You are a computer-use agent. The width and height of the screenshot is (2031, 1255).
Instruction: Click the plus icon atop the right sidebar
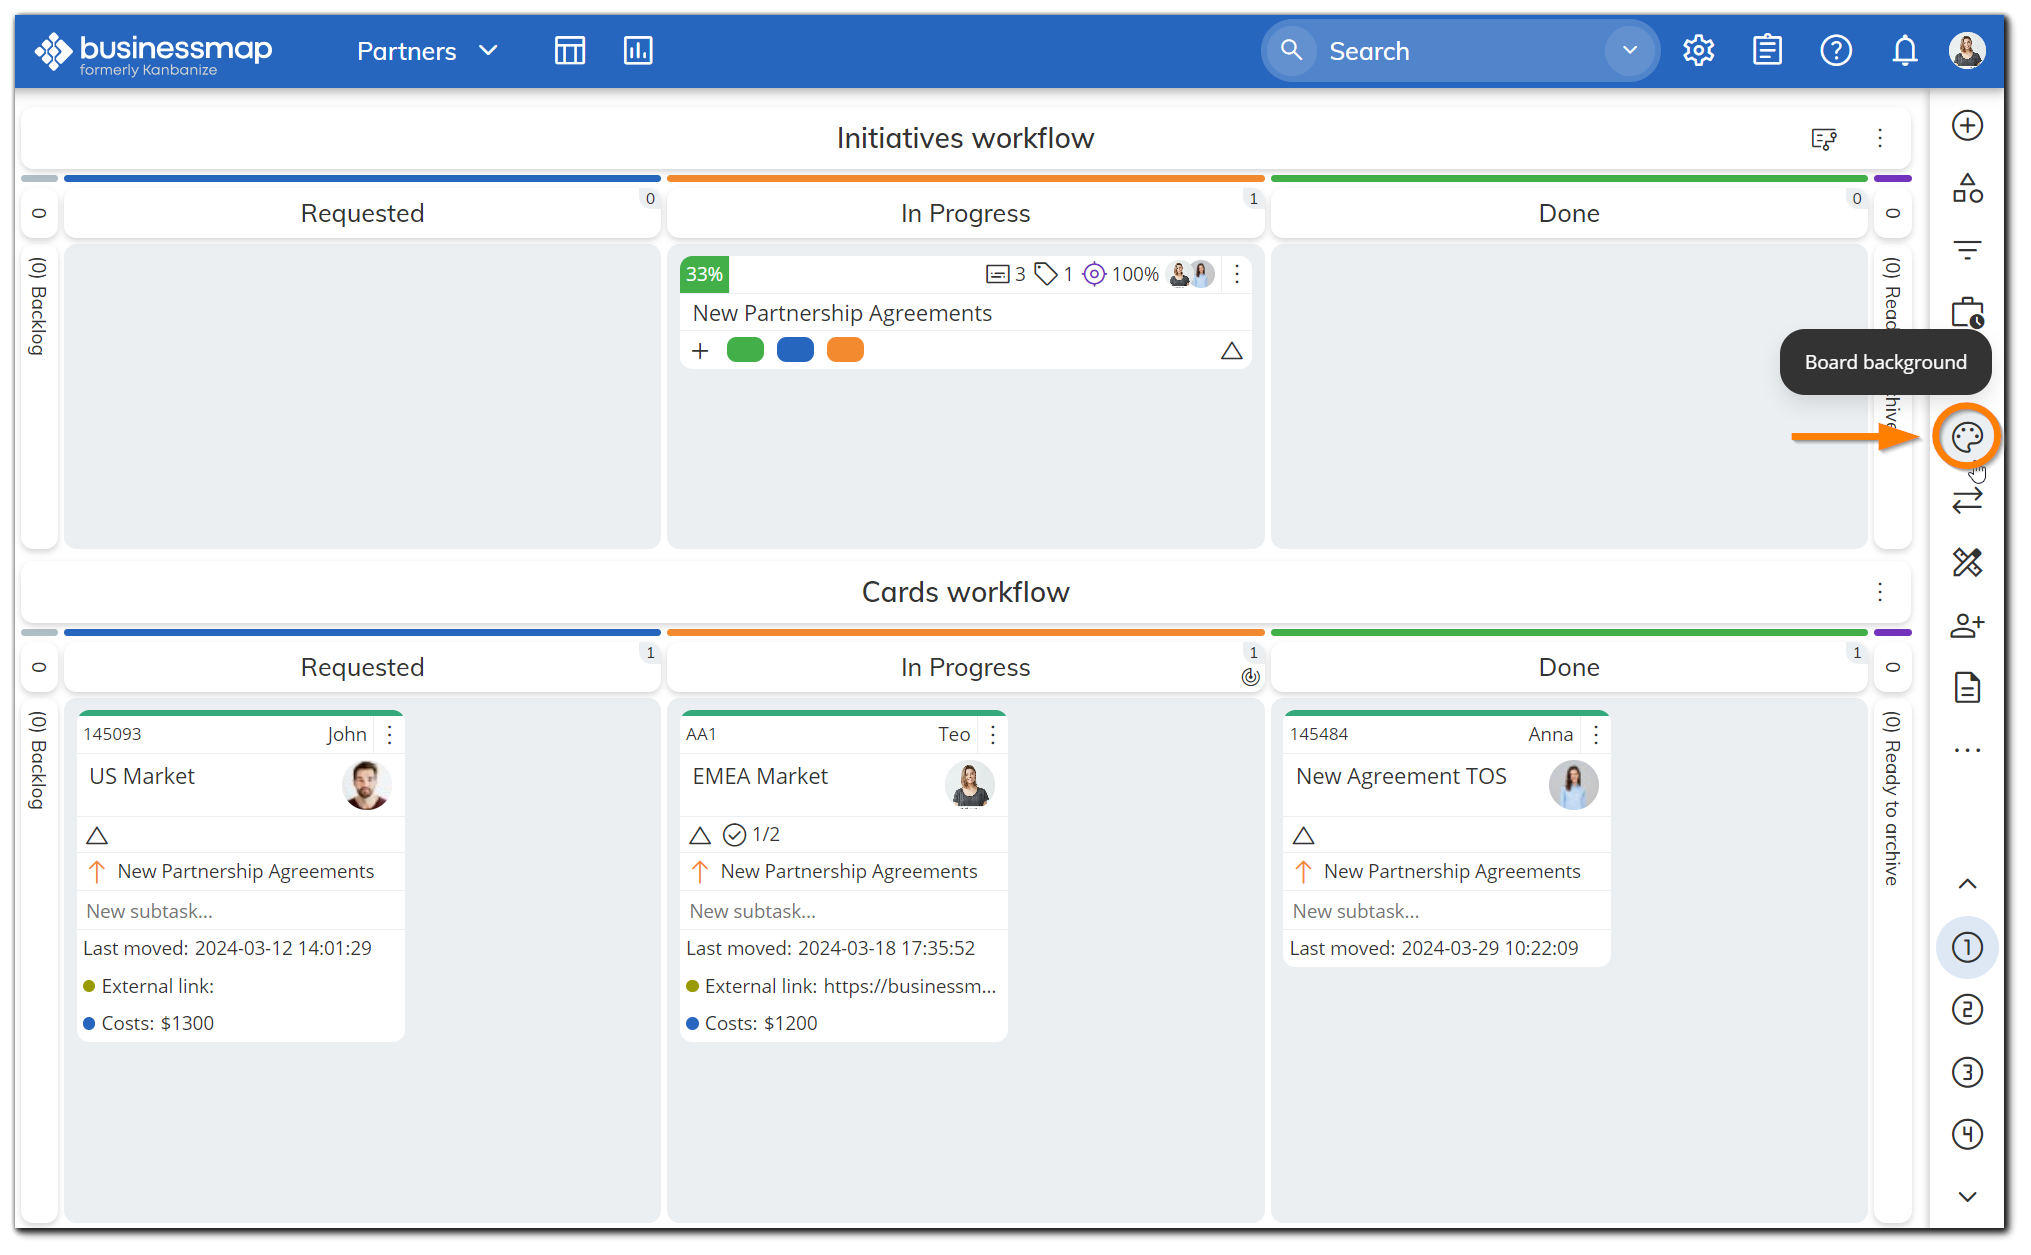tap(1966, 125)
